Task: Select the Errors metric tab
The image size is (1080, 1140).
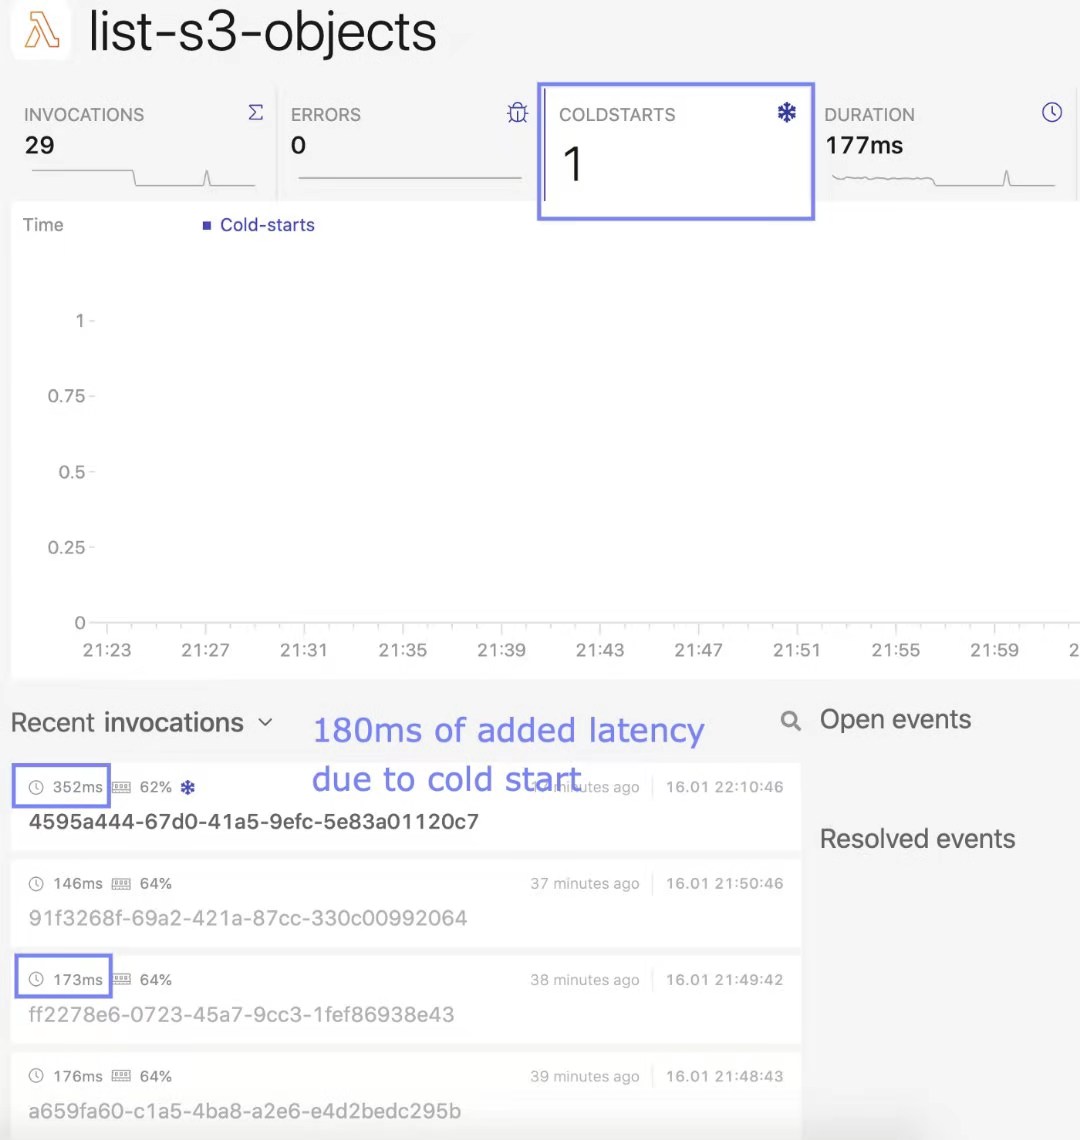Action: (407, 142)
